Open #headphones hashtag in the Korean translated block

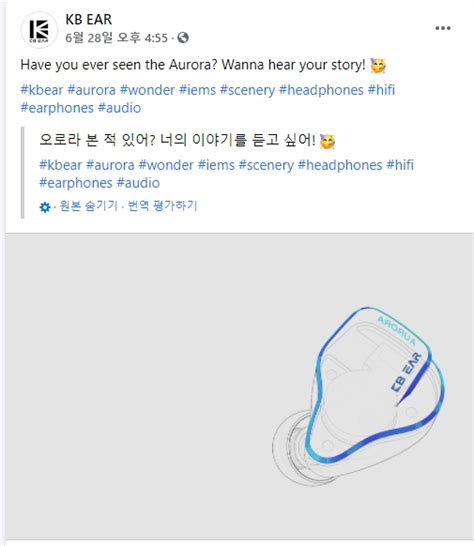pos(340,165)
